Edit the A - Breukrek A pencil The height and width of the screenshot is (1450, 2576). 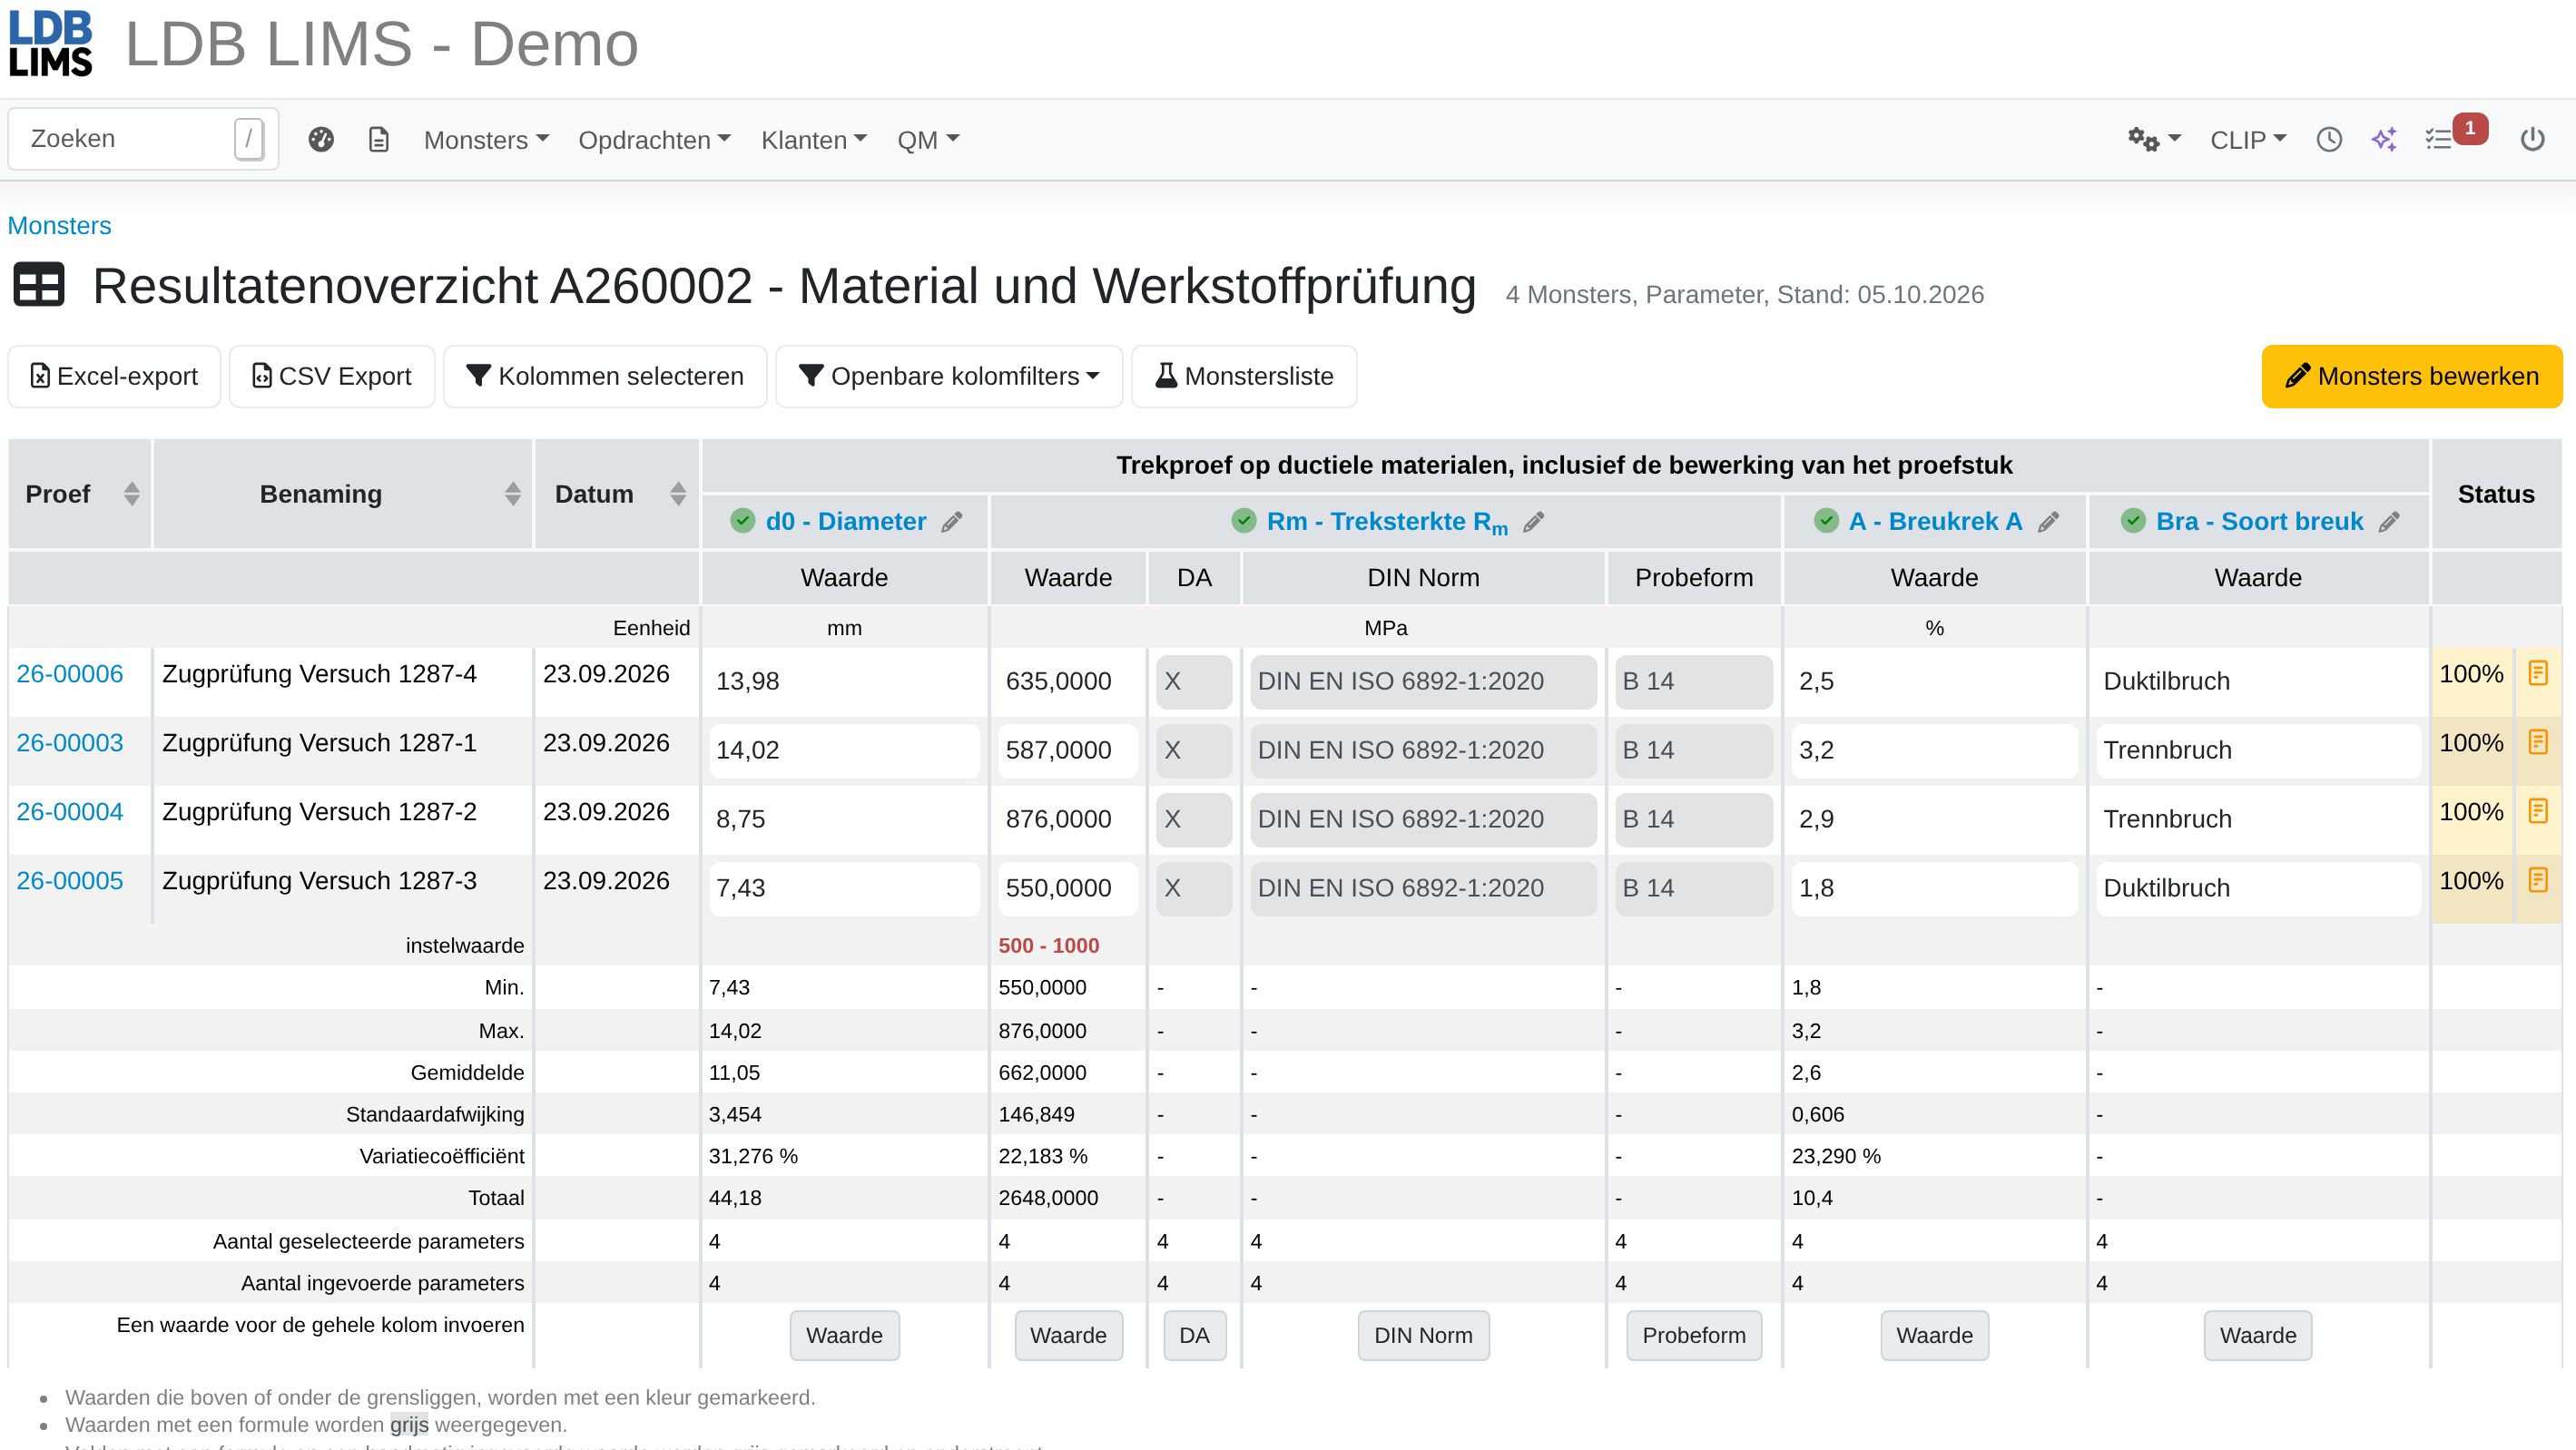click(2048, 522)
